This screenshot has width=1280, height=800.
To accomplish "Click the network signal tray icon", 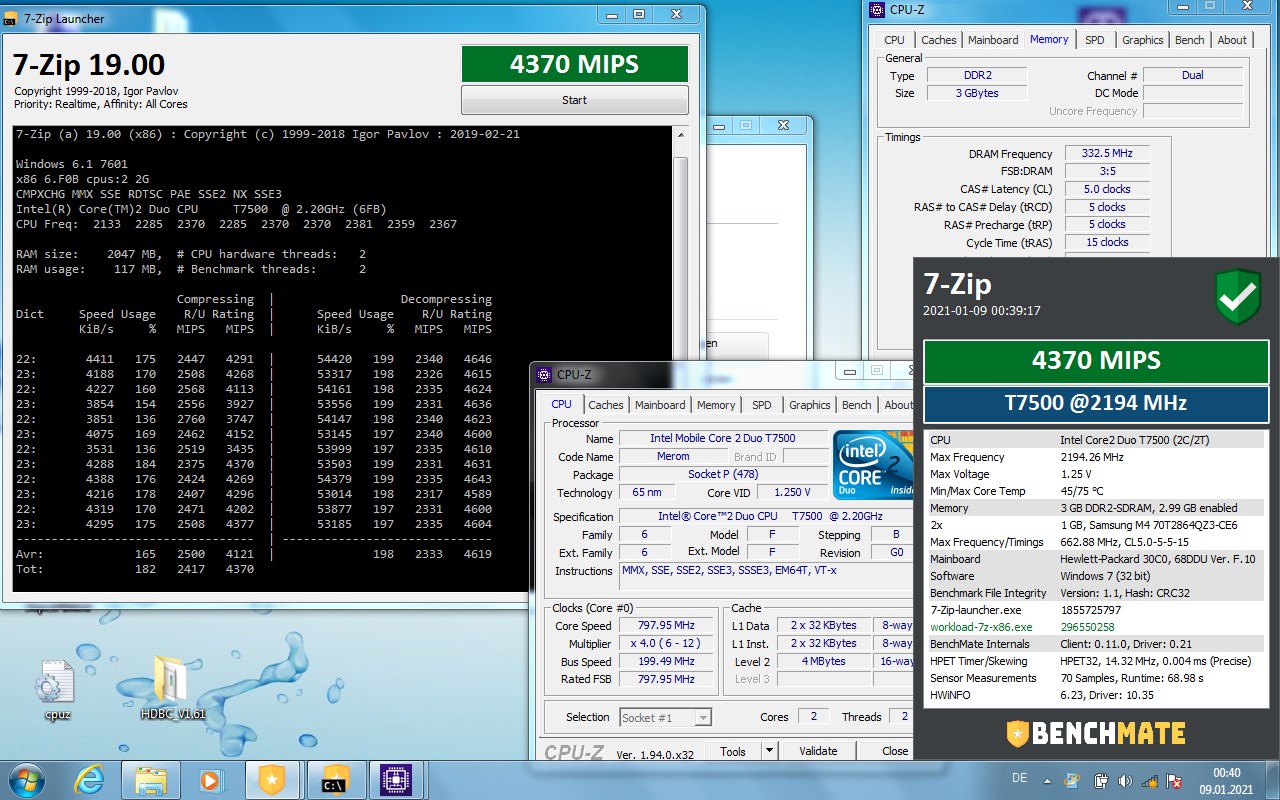I will pos(1151,780).
